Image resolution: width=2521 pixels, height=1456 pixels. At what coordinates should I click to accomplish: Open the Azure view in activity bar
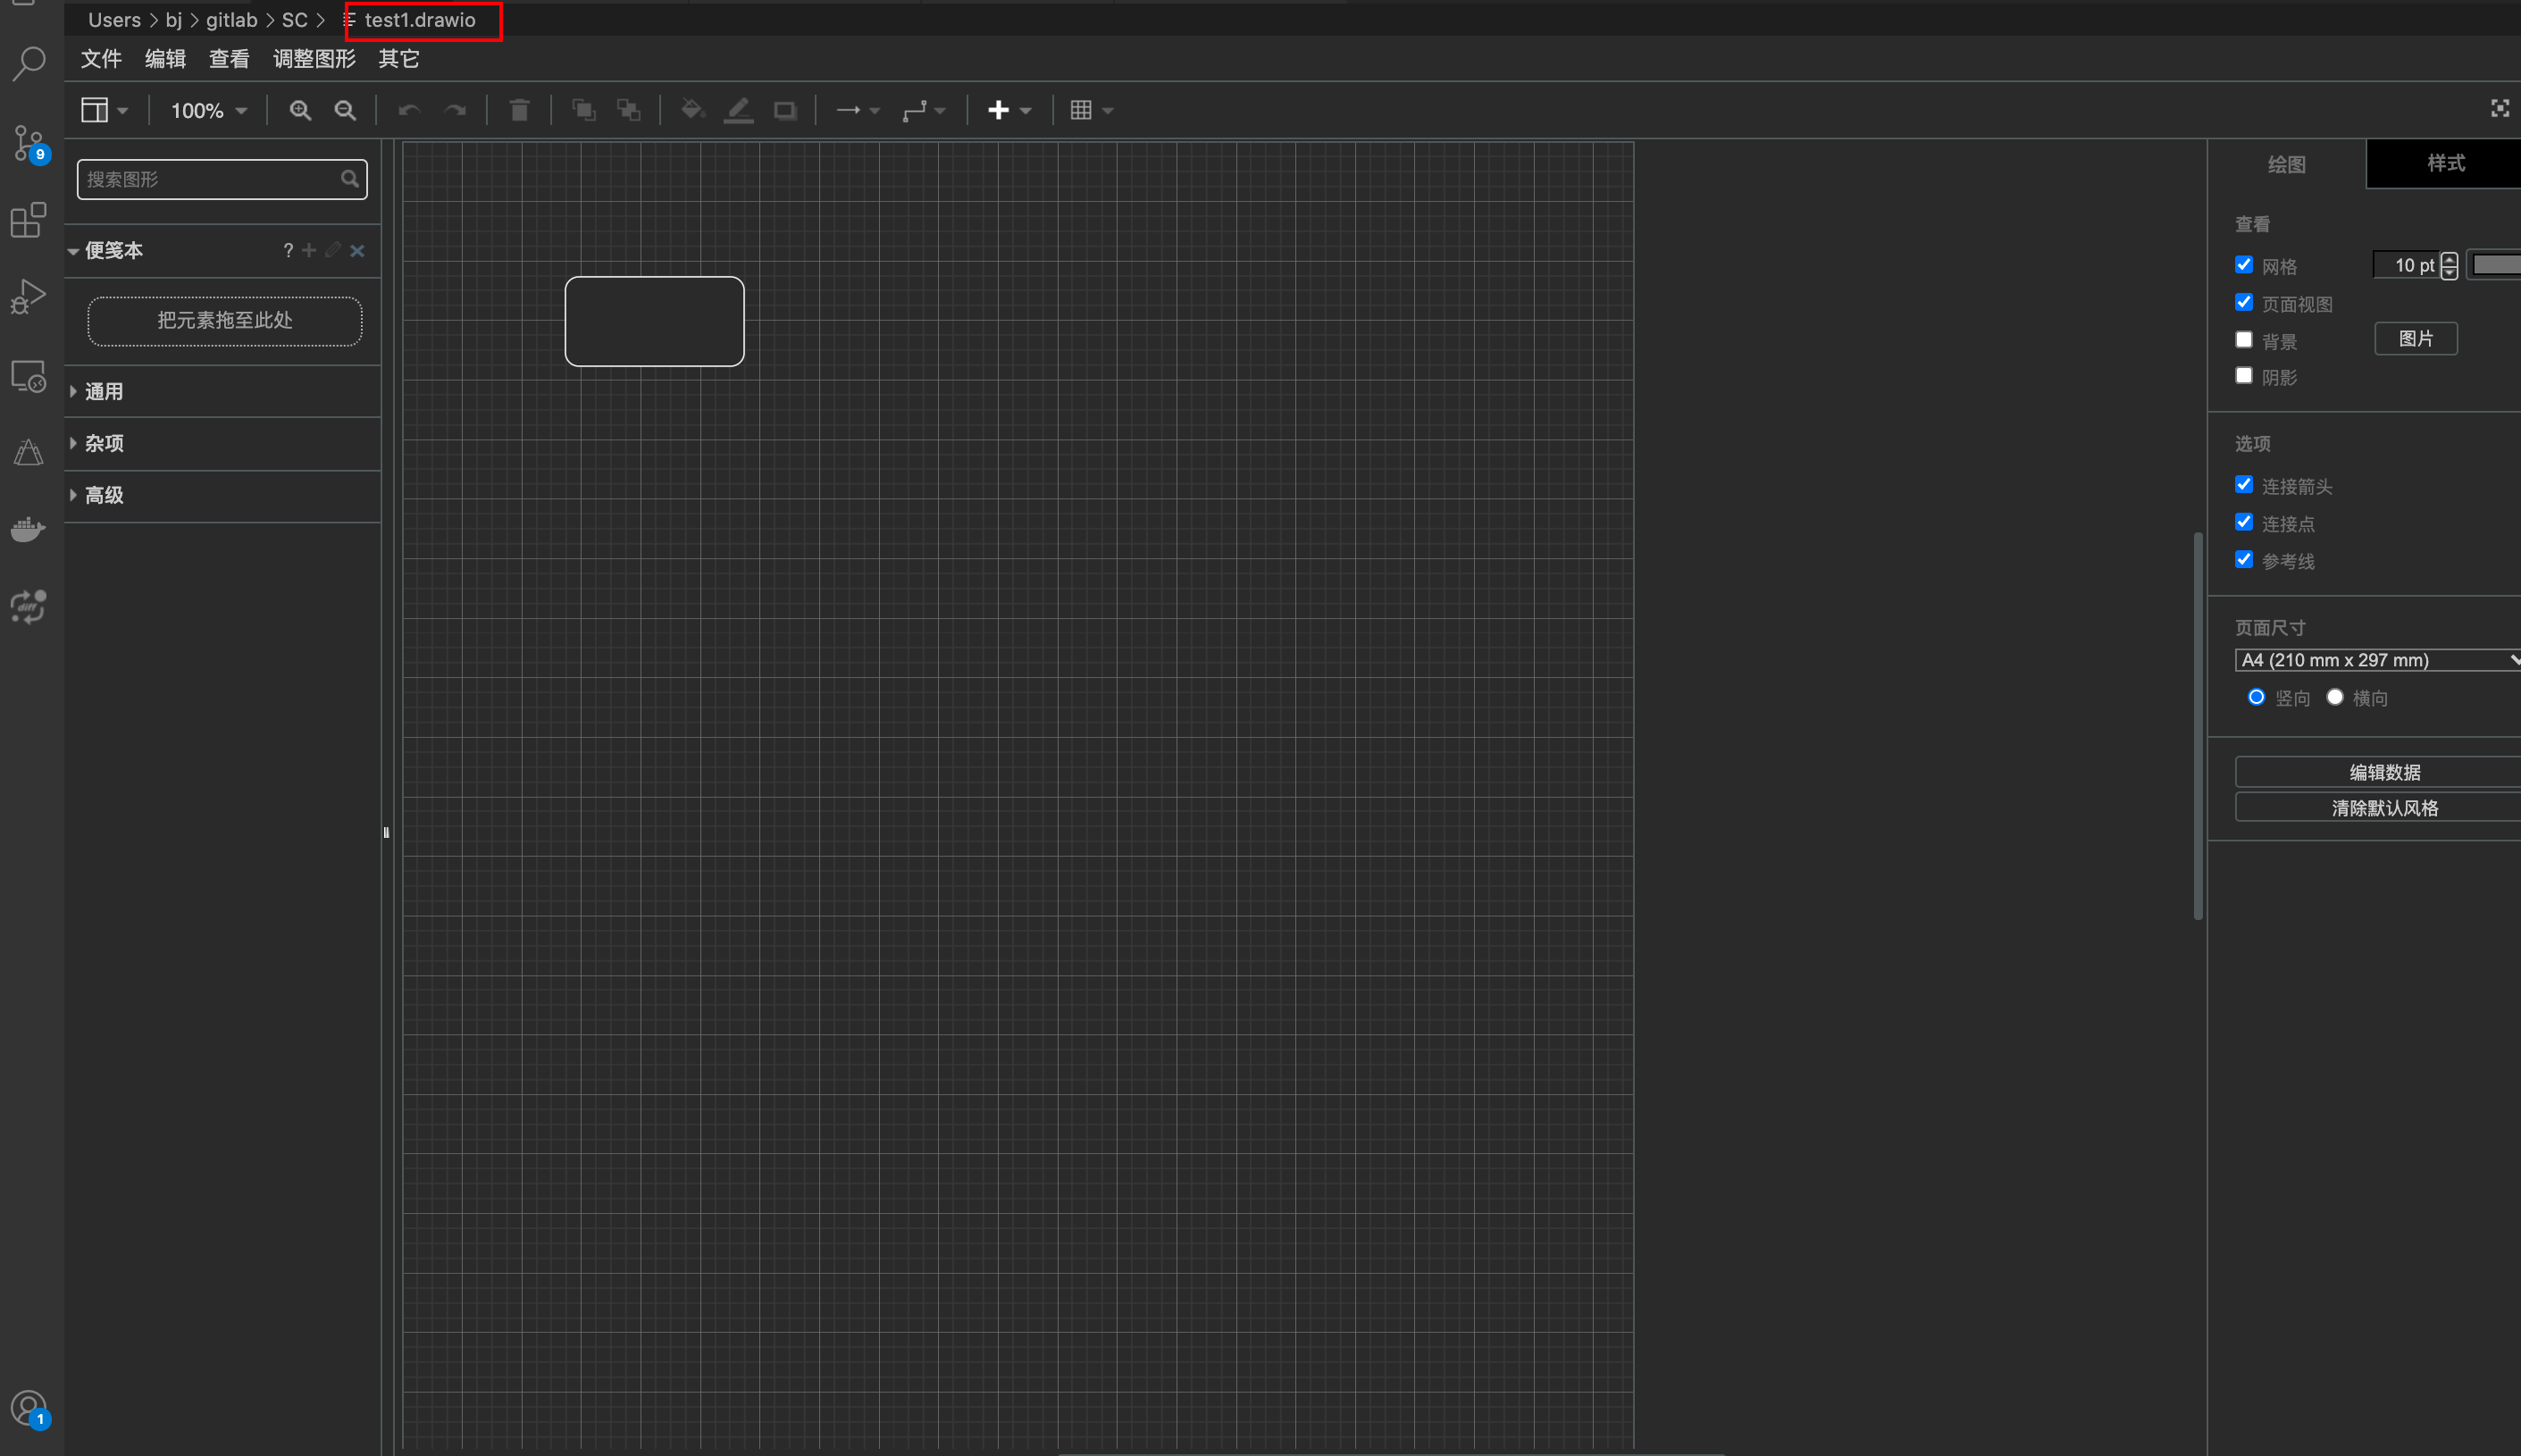coord(29,453)
